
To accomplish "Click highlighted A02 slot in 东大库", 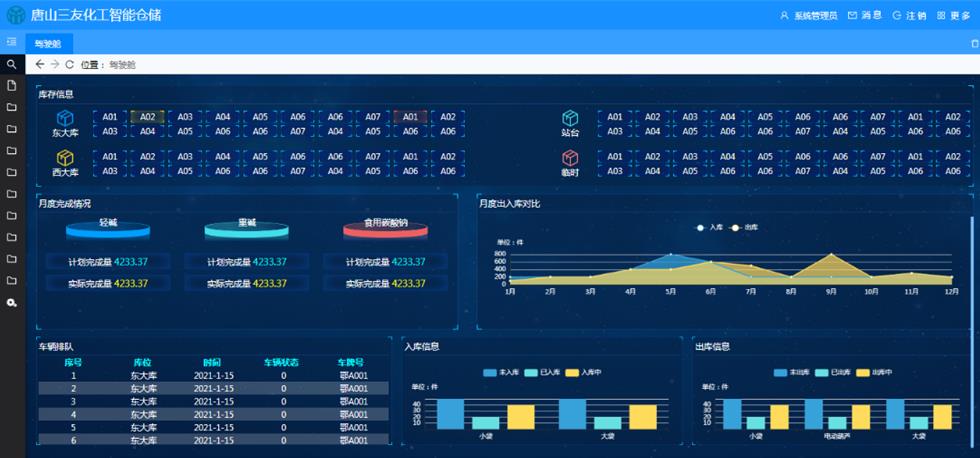I will point(147,117).
